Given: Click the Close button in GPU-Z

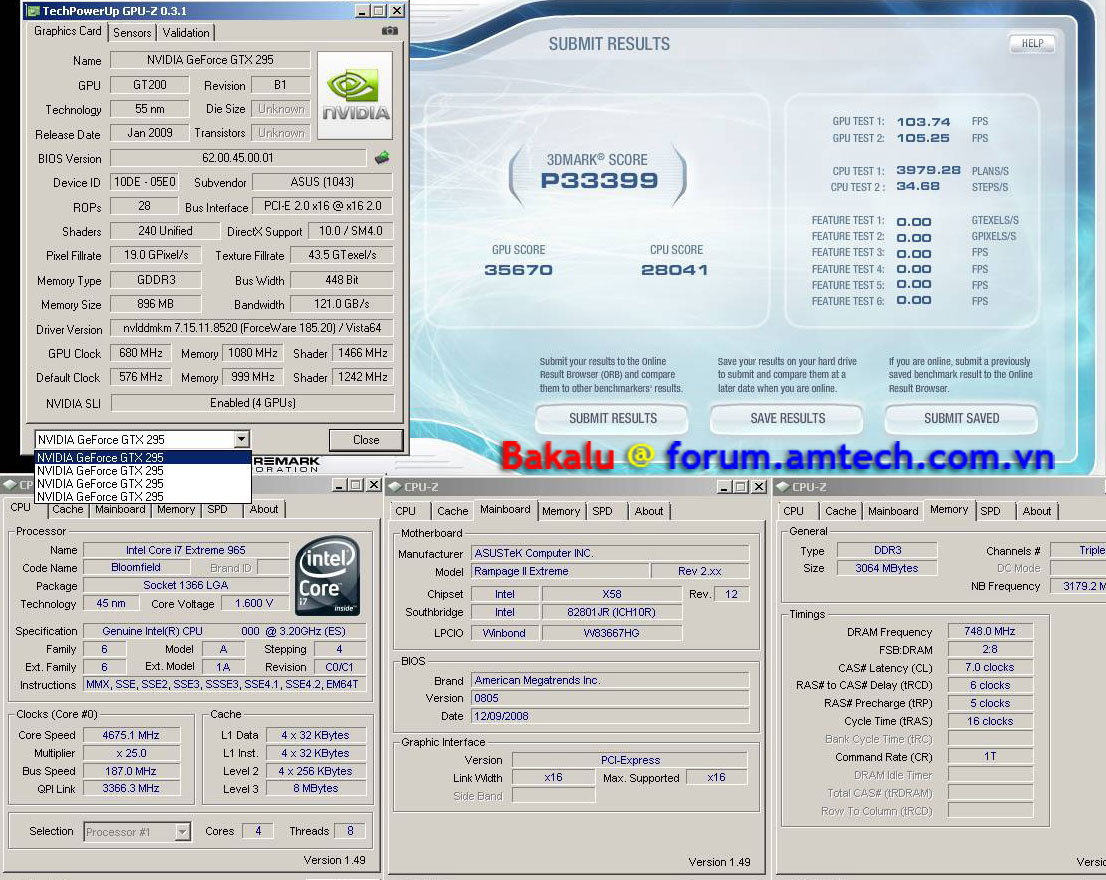Looking at the screenshot, I should pos(366,440).
